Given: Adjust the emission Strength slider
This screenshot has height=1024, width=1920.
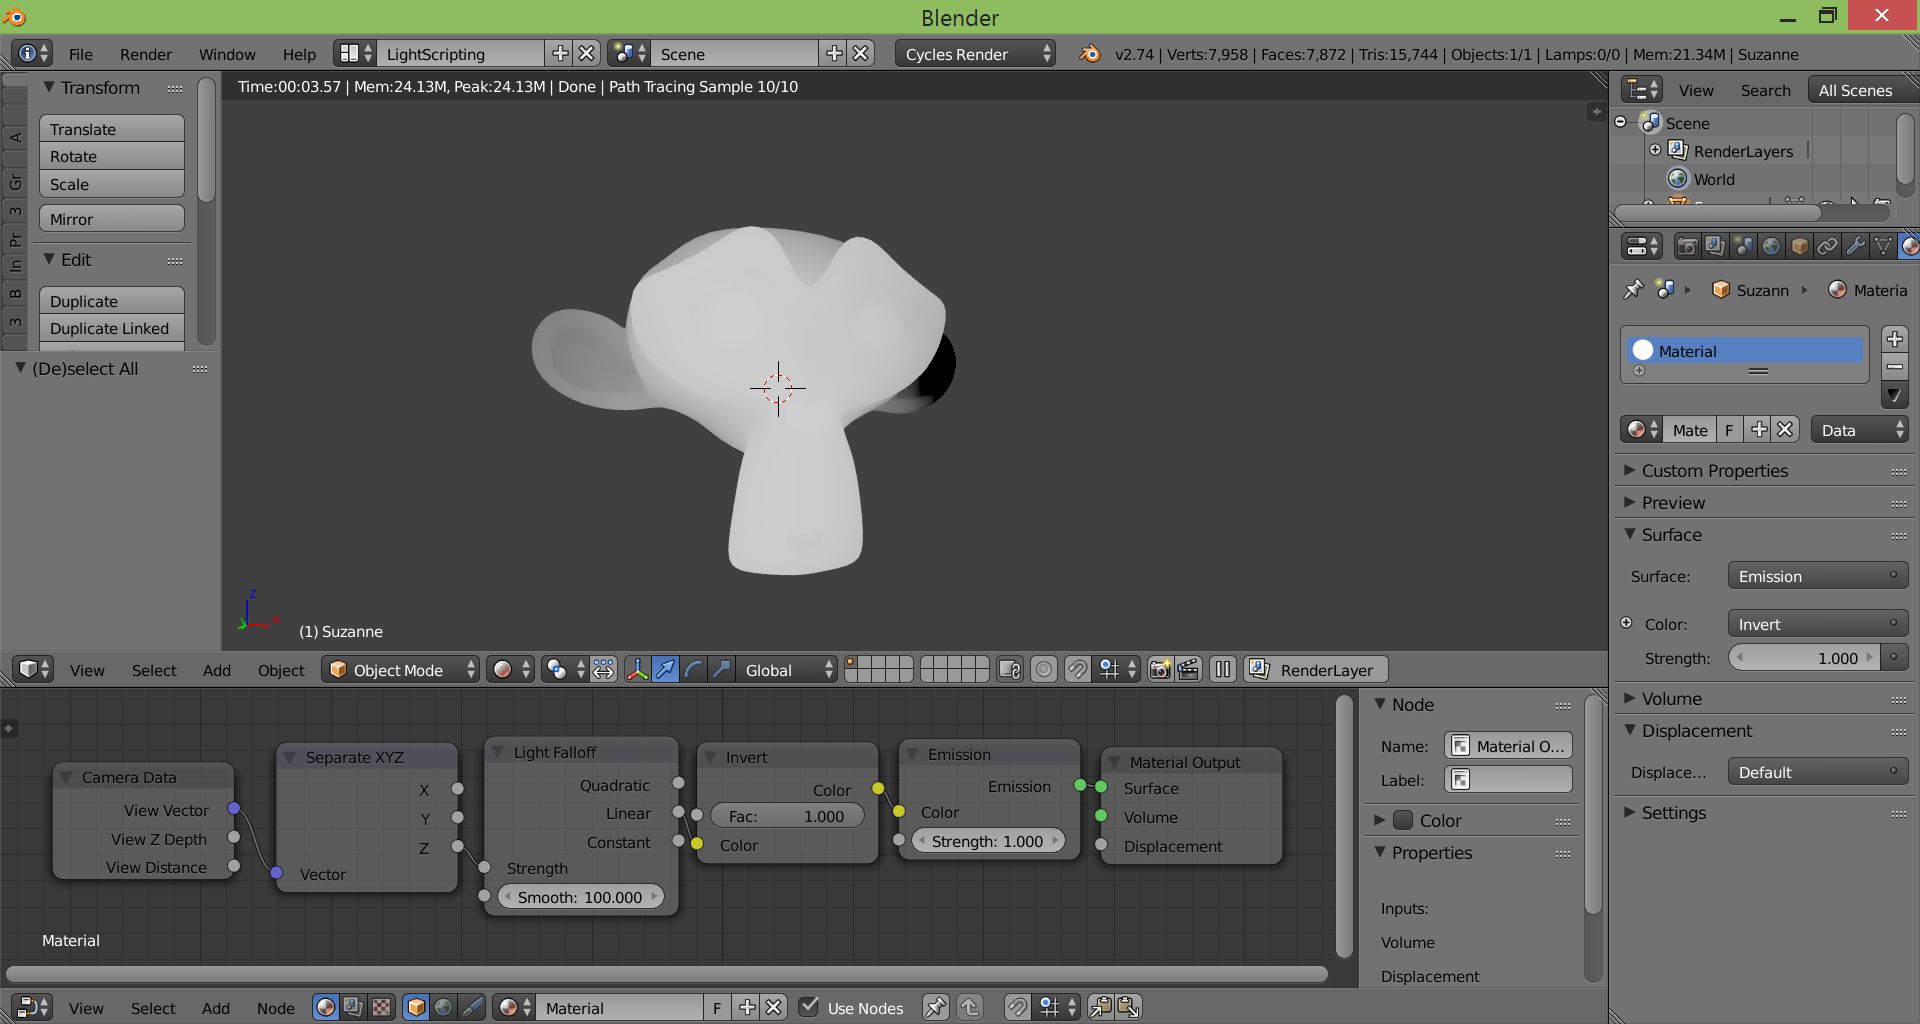Looking at the screenshot, I should coord(987,840).
